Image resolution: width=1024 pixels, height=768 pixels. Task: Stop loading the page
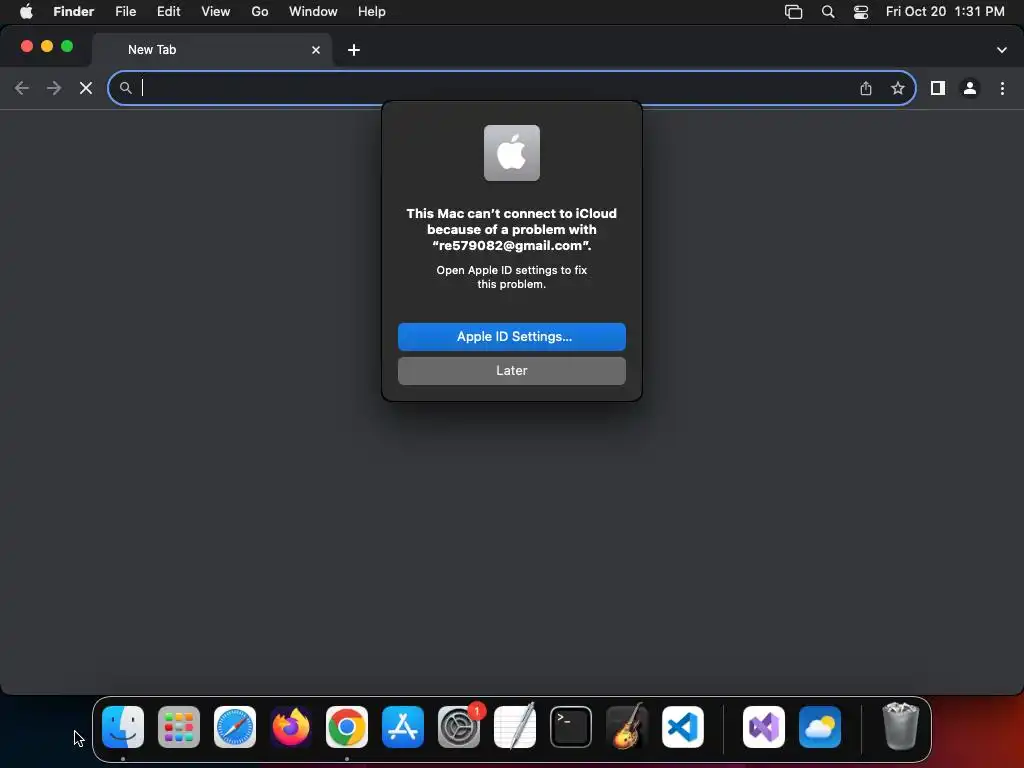click(x=86, y=88)
